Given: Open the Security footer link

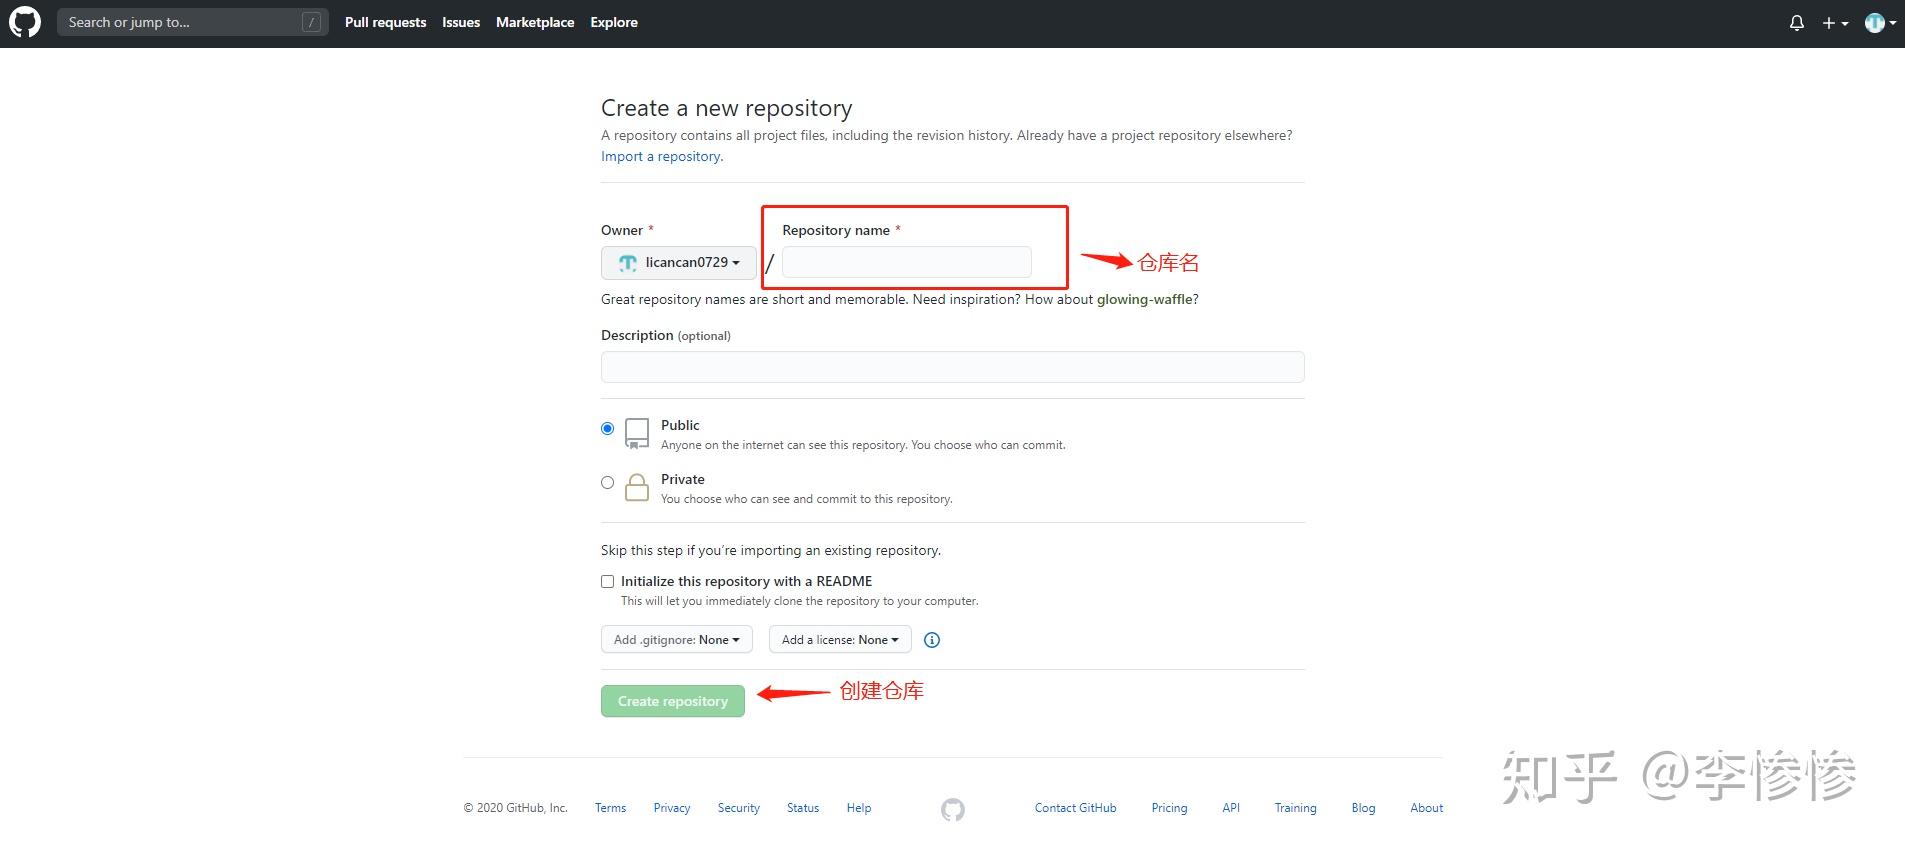Looking at the screenshot, I should [739, 808].
